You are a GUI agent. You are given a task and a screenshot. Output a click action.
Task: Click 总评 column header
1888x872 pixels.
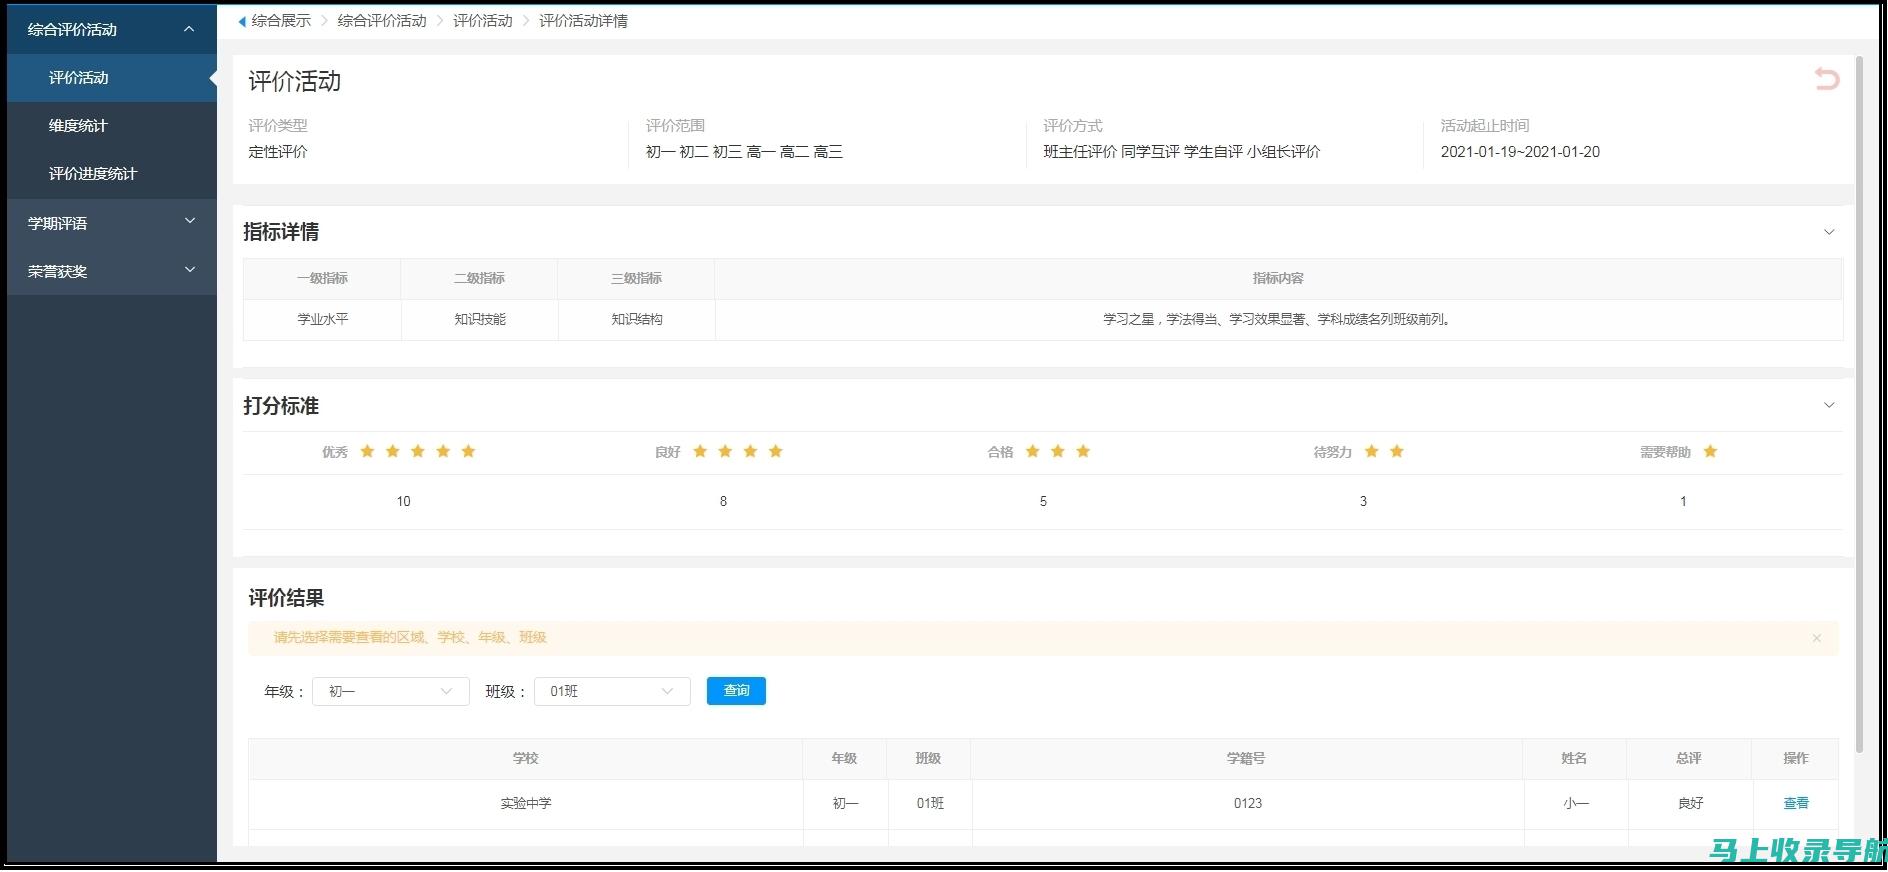point(1689,759)
